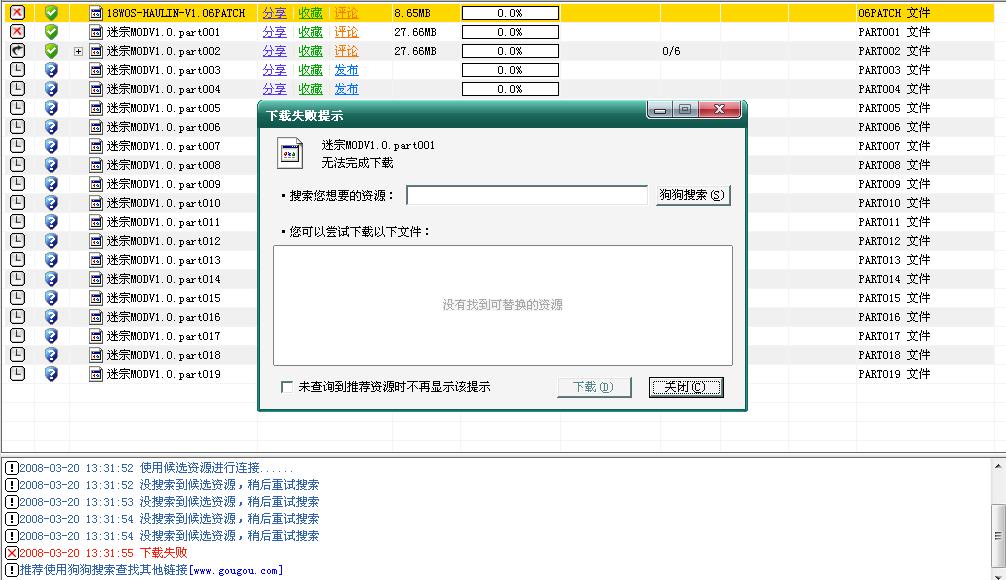
Task: Click the waiting clock icon for part003
Action: [17, 70]
